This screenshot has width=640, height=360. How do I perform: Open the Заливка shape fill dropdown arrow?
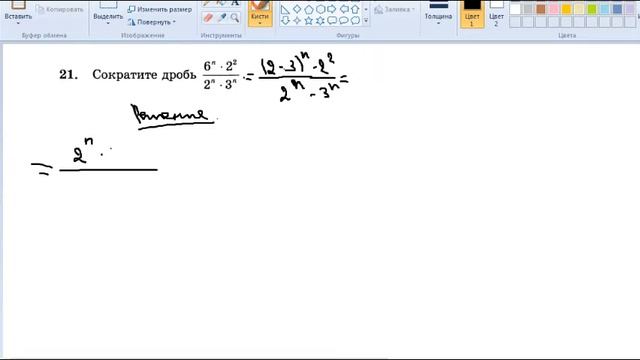point(413,9)
